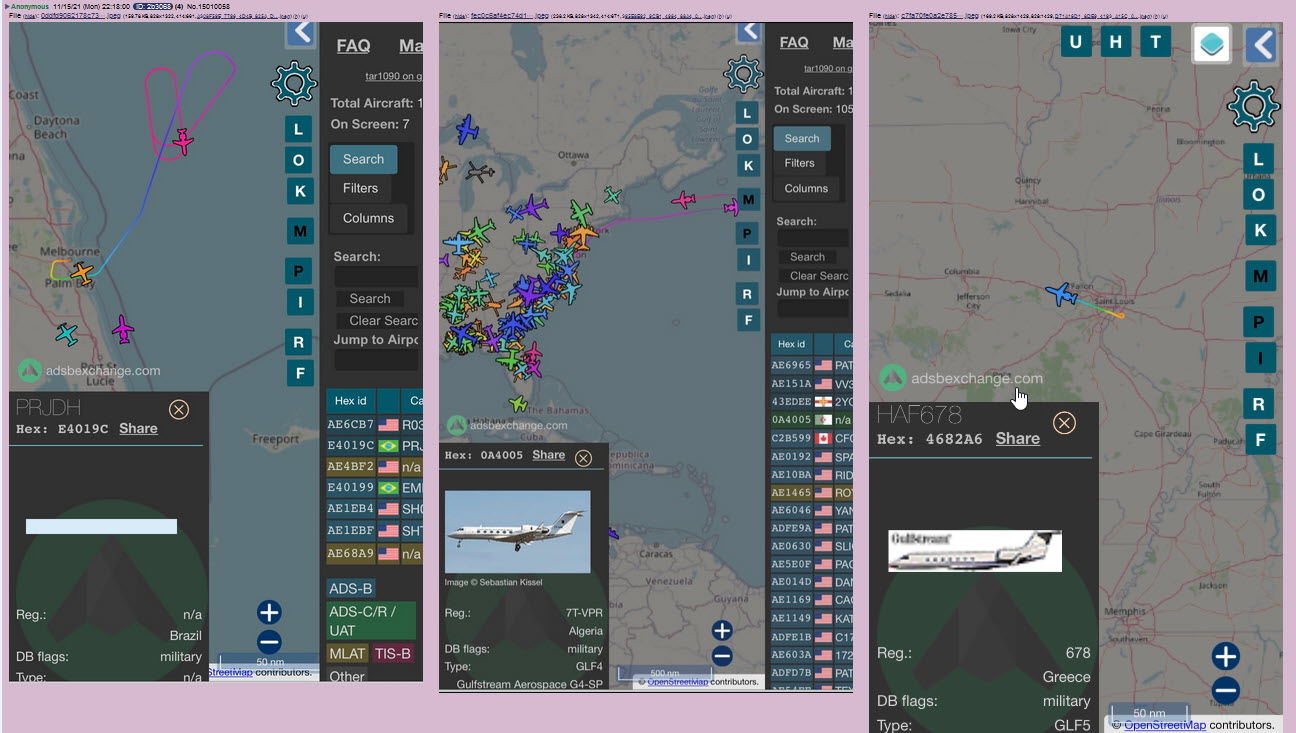Select magenta aircraft south of Palm Bay
Screen dimensions: 1296x733
(x=123, y=328)
